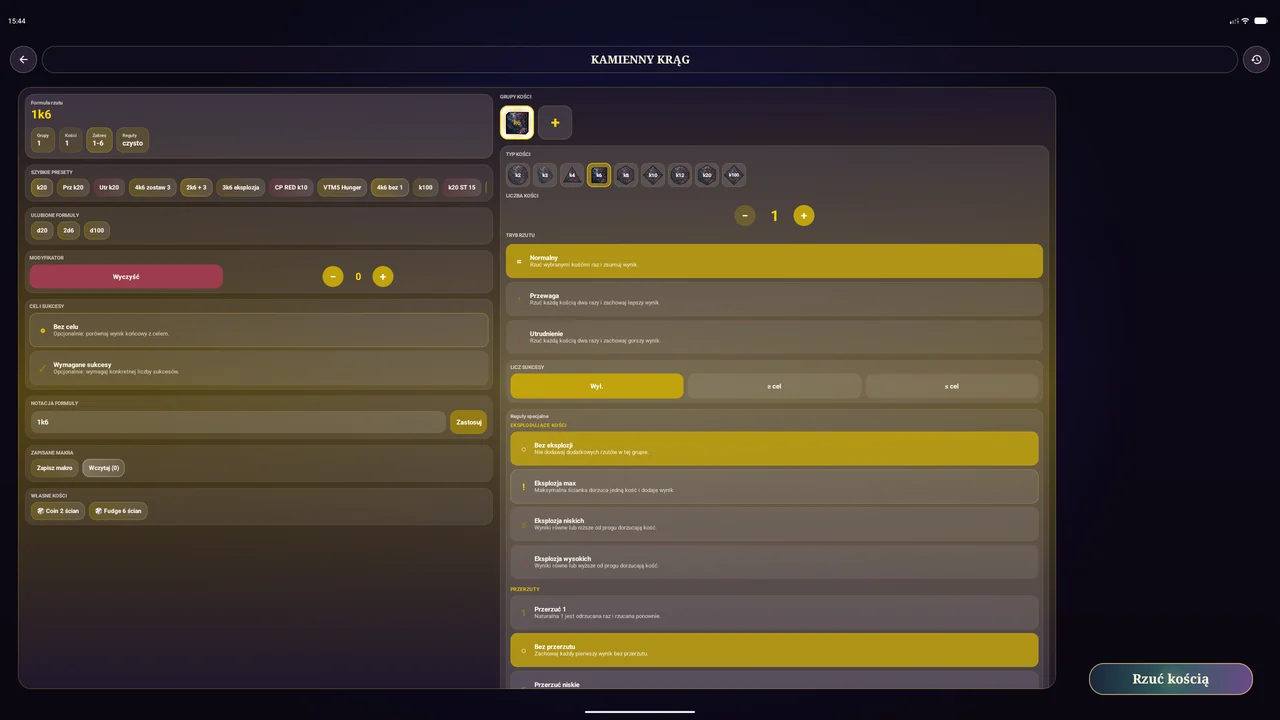Image resolution: width=1280 pixels, height=720 pixels.
Task: Select Przewaga roll mode
Action: pos(774,299)
